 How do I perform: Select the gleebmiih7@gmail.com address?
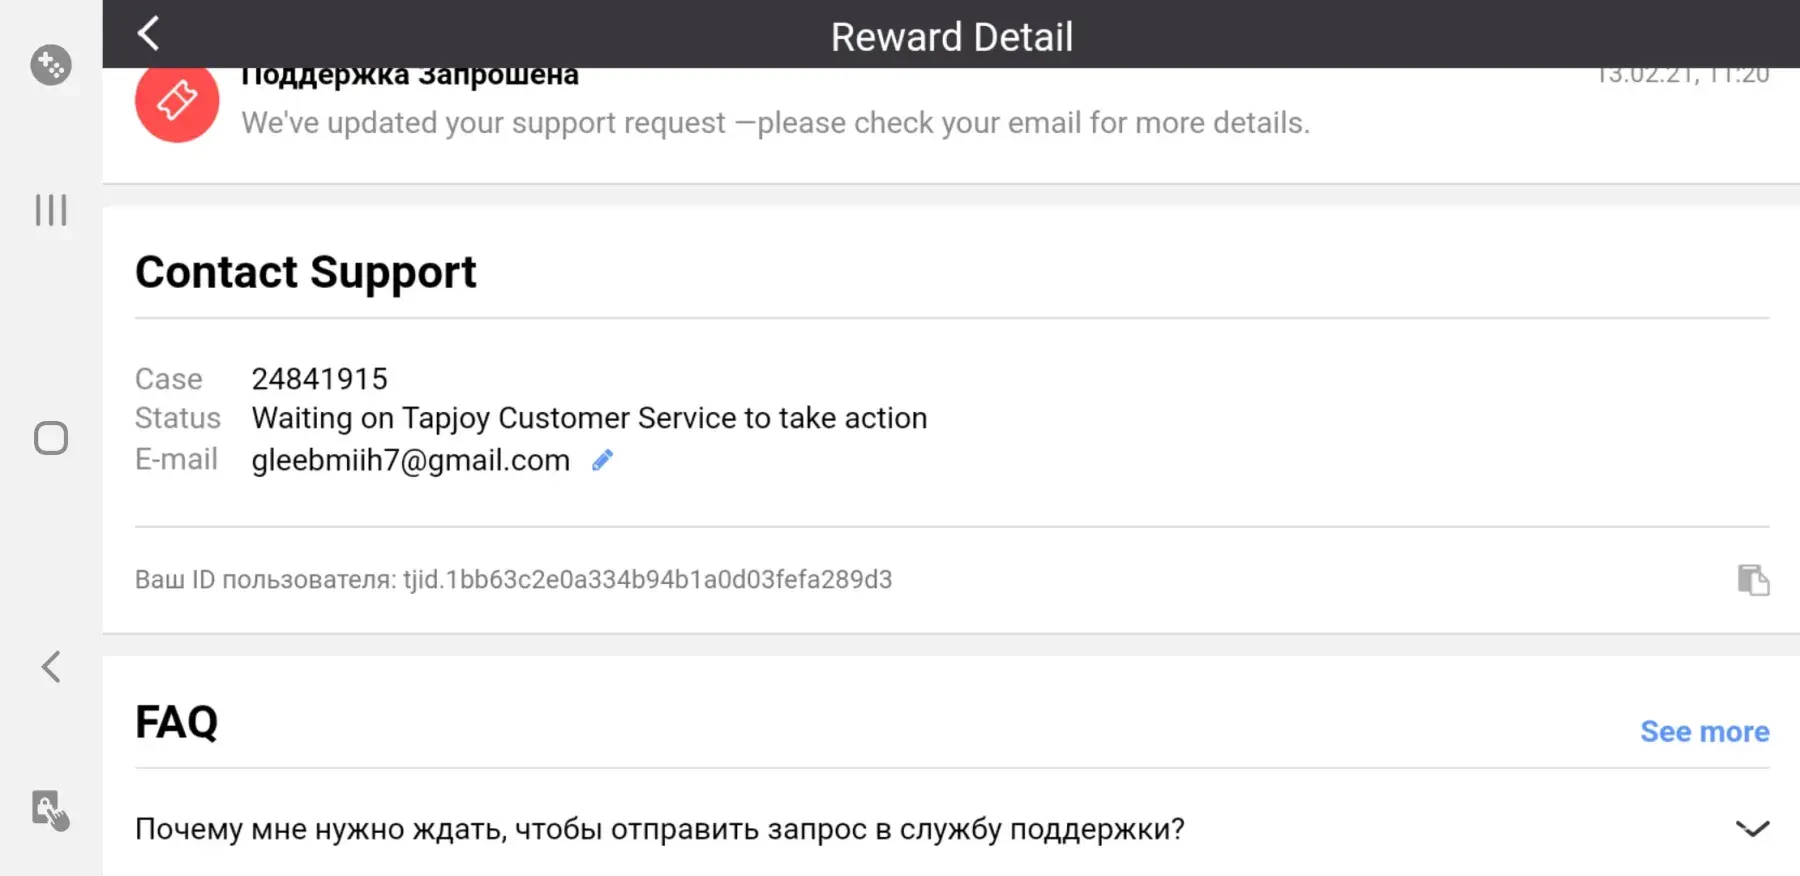click(x=410, y=460)
